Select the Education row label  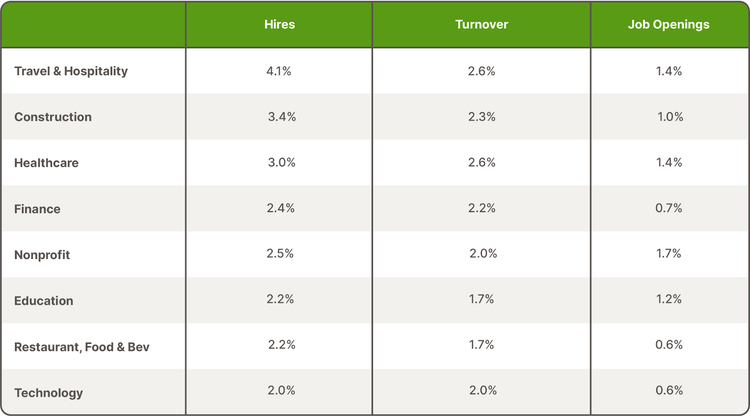pos(44,301)
